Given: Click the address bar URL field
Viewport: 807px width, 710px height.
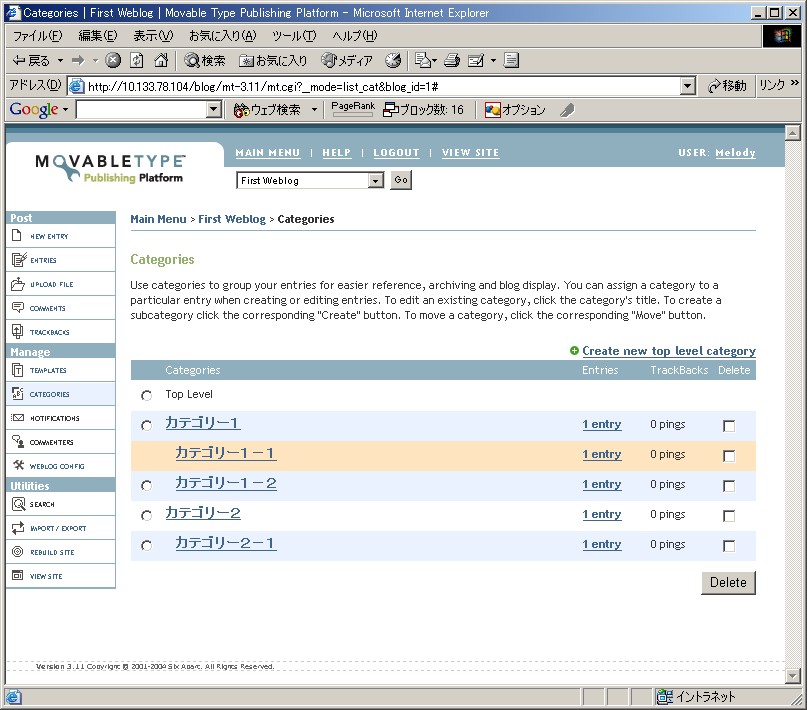Looking at the screenshot, I should (x=383, y=86).
